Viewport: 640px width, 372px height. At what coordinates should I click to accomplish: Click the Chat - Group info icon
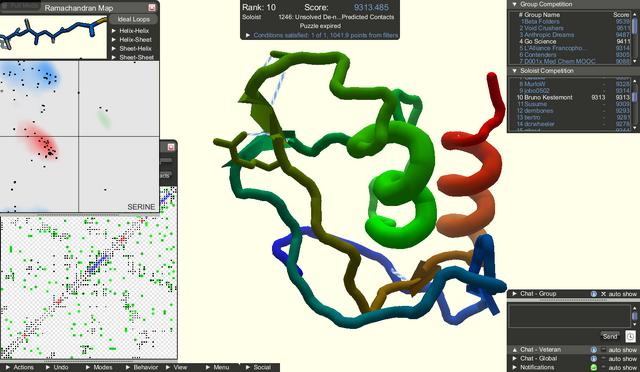coord(593,294)
